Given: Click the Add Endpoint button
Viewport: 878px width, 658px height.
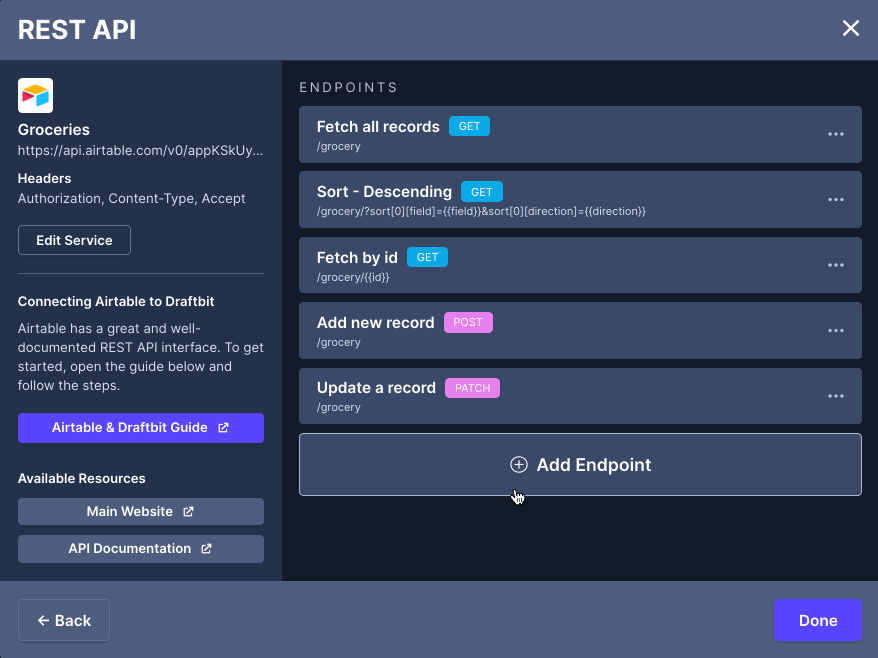Looking at the screenshot, I should click(580, 465).
